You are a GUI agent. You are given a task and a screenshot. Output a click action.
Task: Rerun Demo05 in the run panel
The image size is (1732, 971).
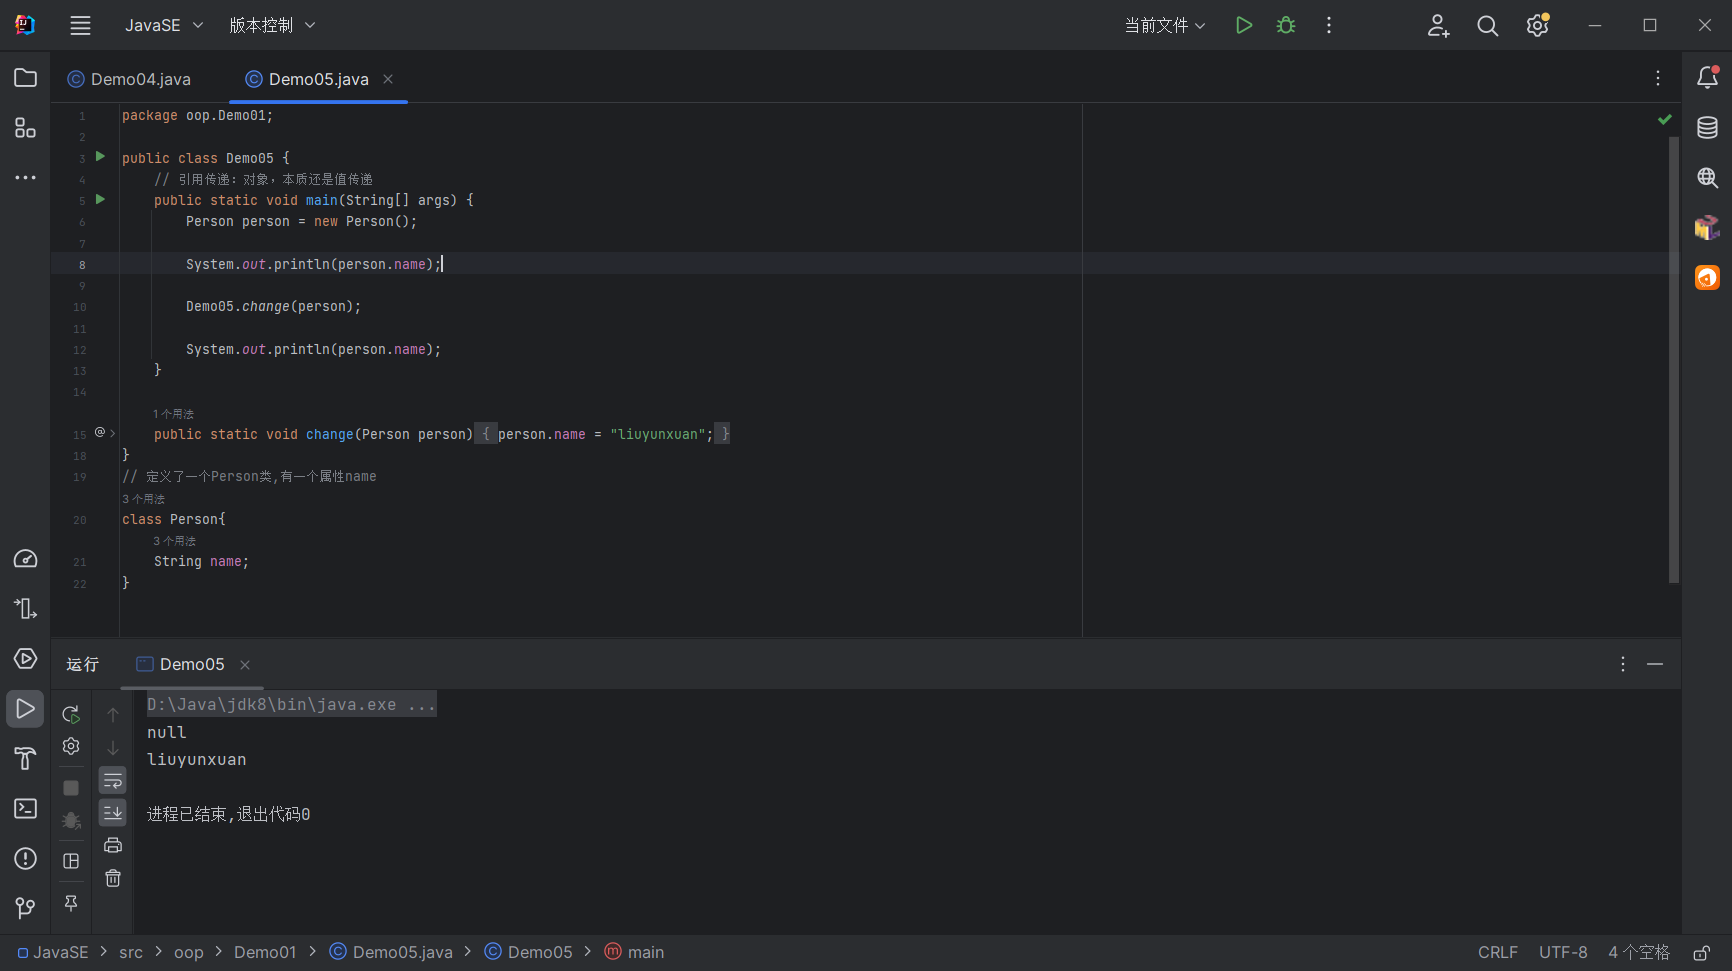coord(71,714)
